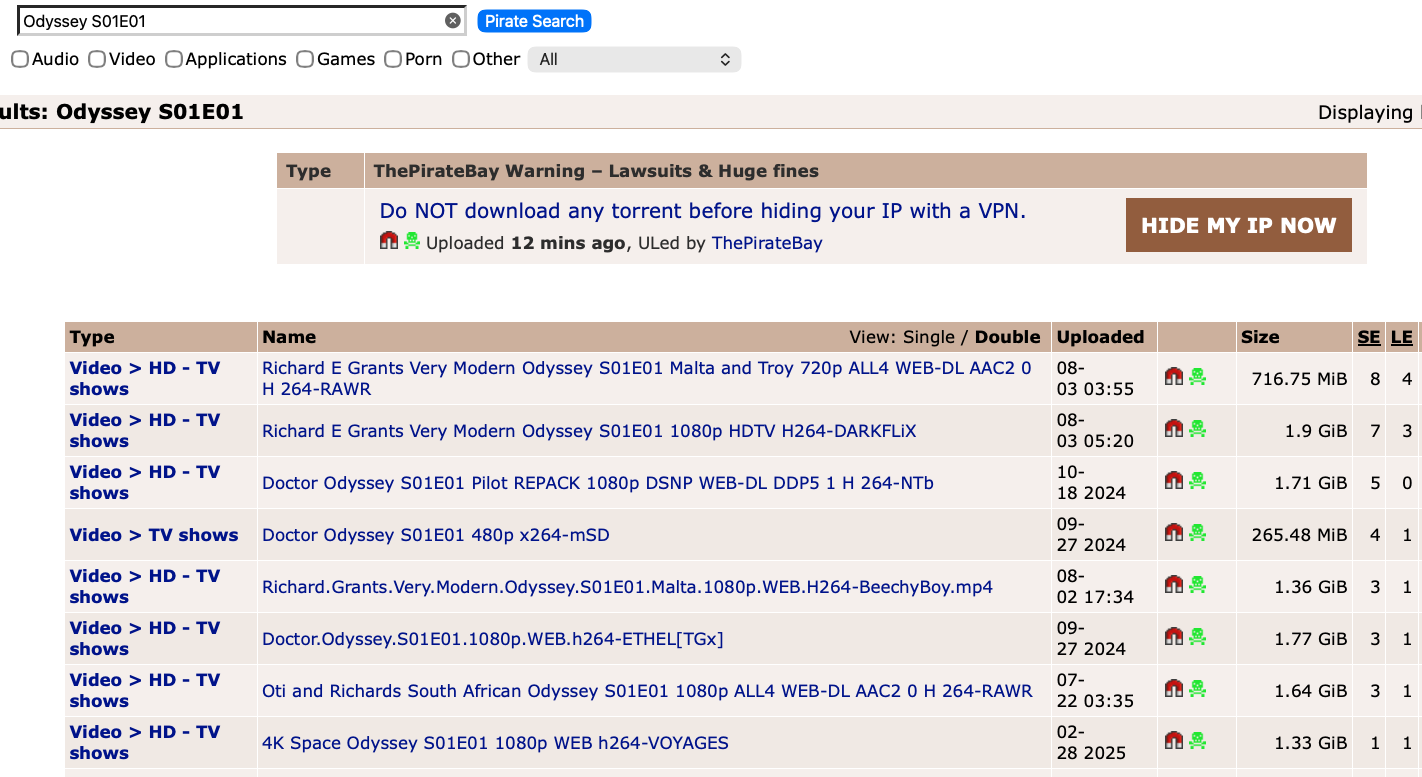
Task: Toggle the Porn category checkbox
Action: (393, 59)
